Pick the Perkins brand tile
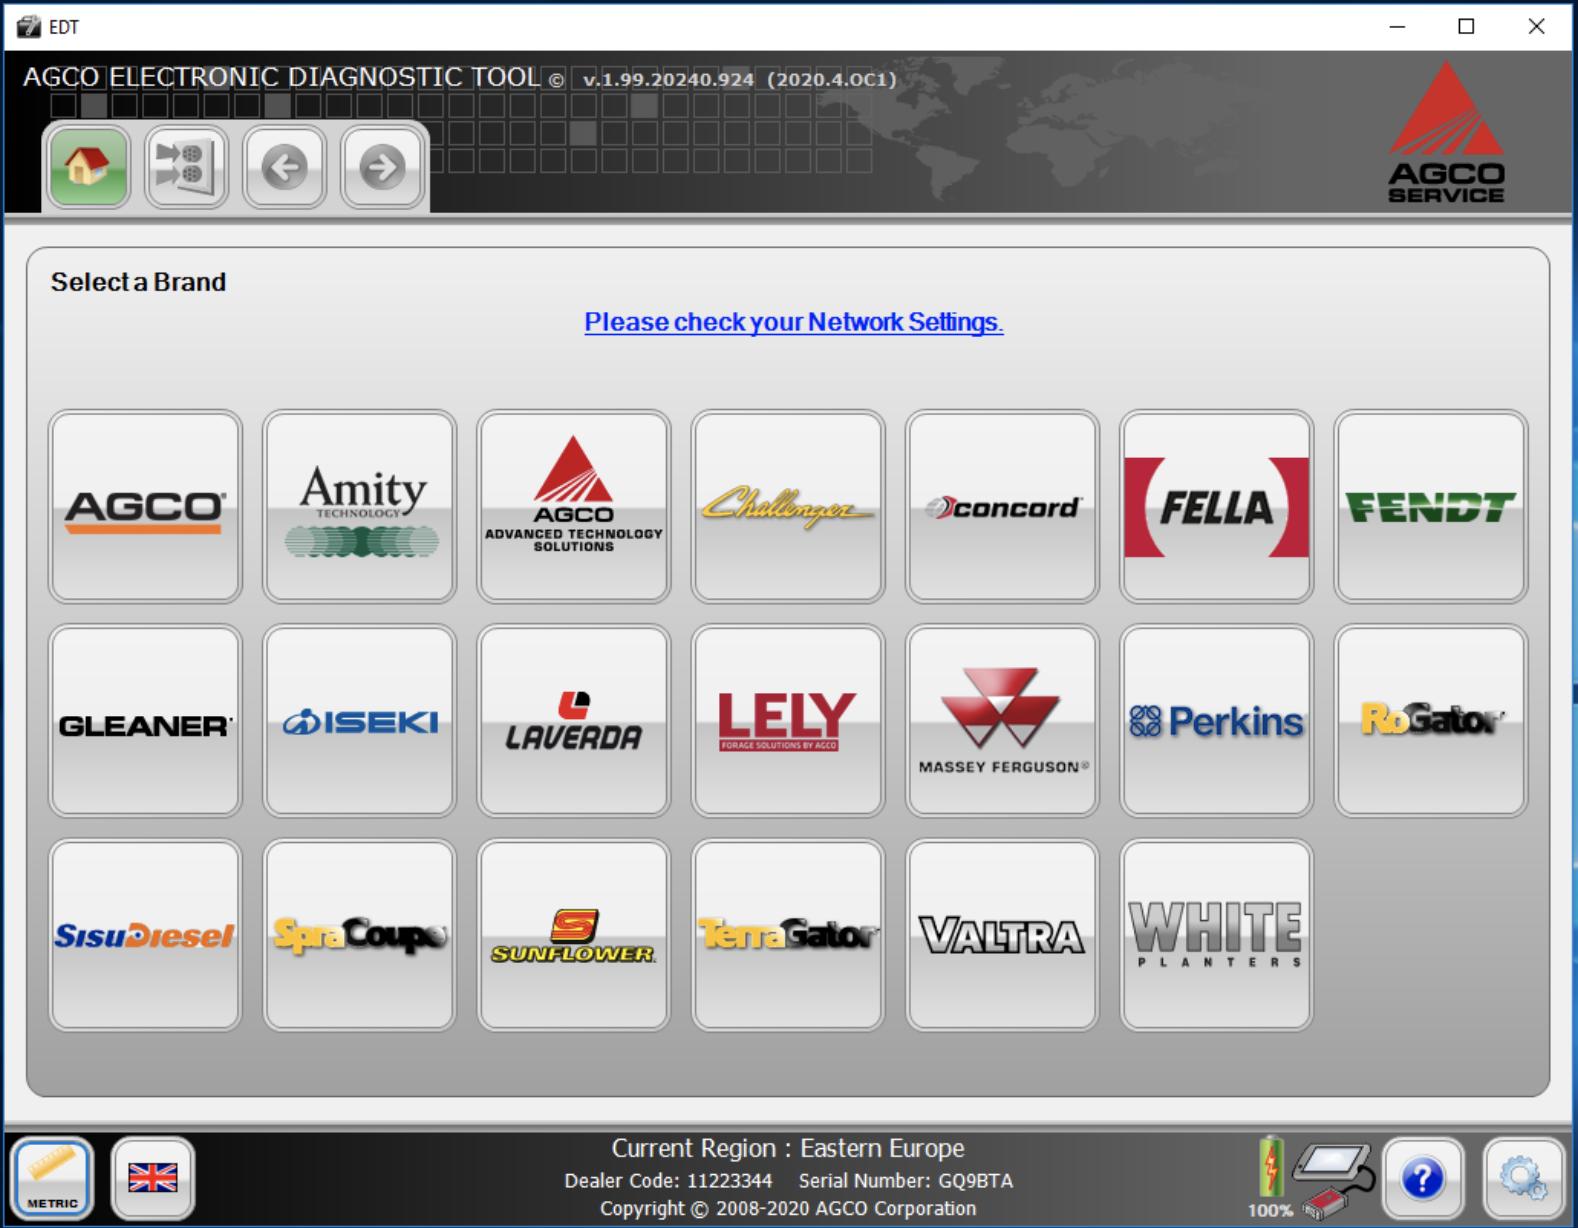Viewport: 1578px width, 1228px height. pos(1216,721)
